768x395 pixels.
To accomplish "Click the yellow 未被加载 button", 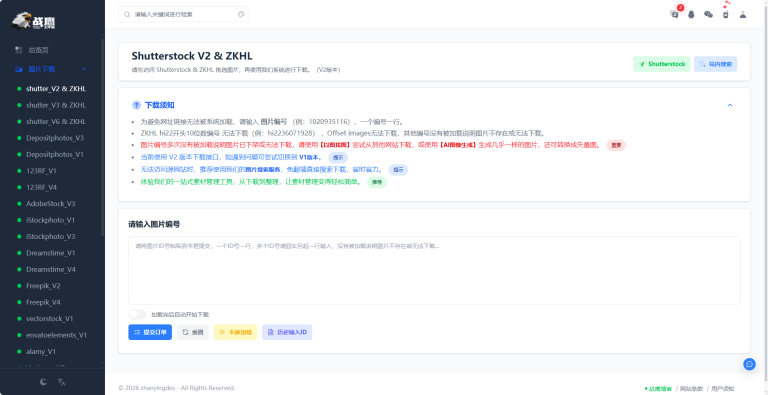I will (235, 332).
